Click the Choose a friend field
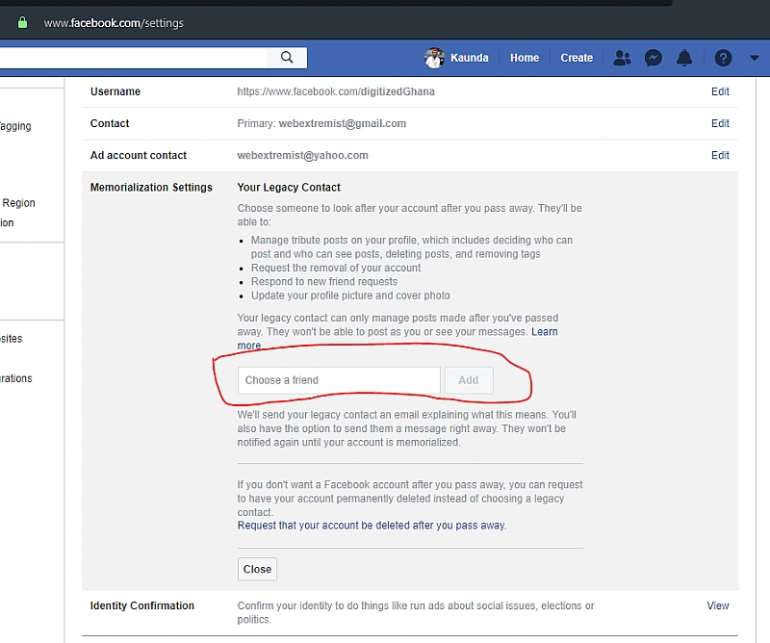The height and width of the screenshot is (643, 770). (339, 380)
